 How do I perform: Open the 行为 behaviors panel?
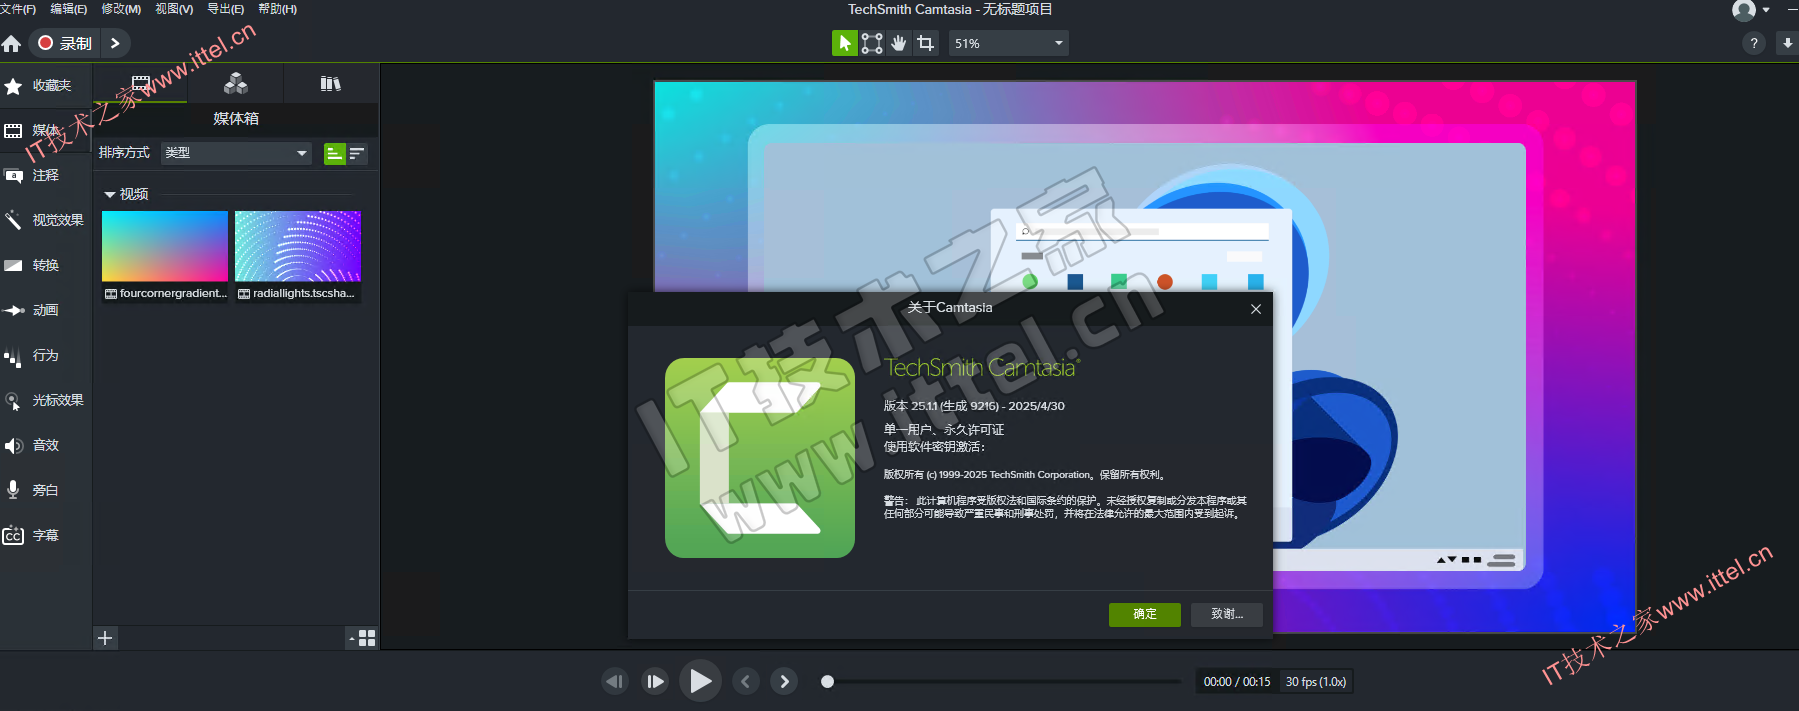point(46,355)
